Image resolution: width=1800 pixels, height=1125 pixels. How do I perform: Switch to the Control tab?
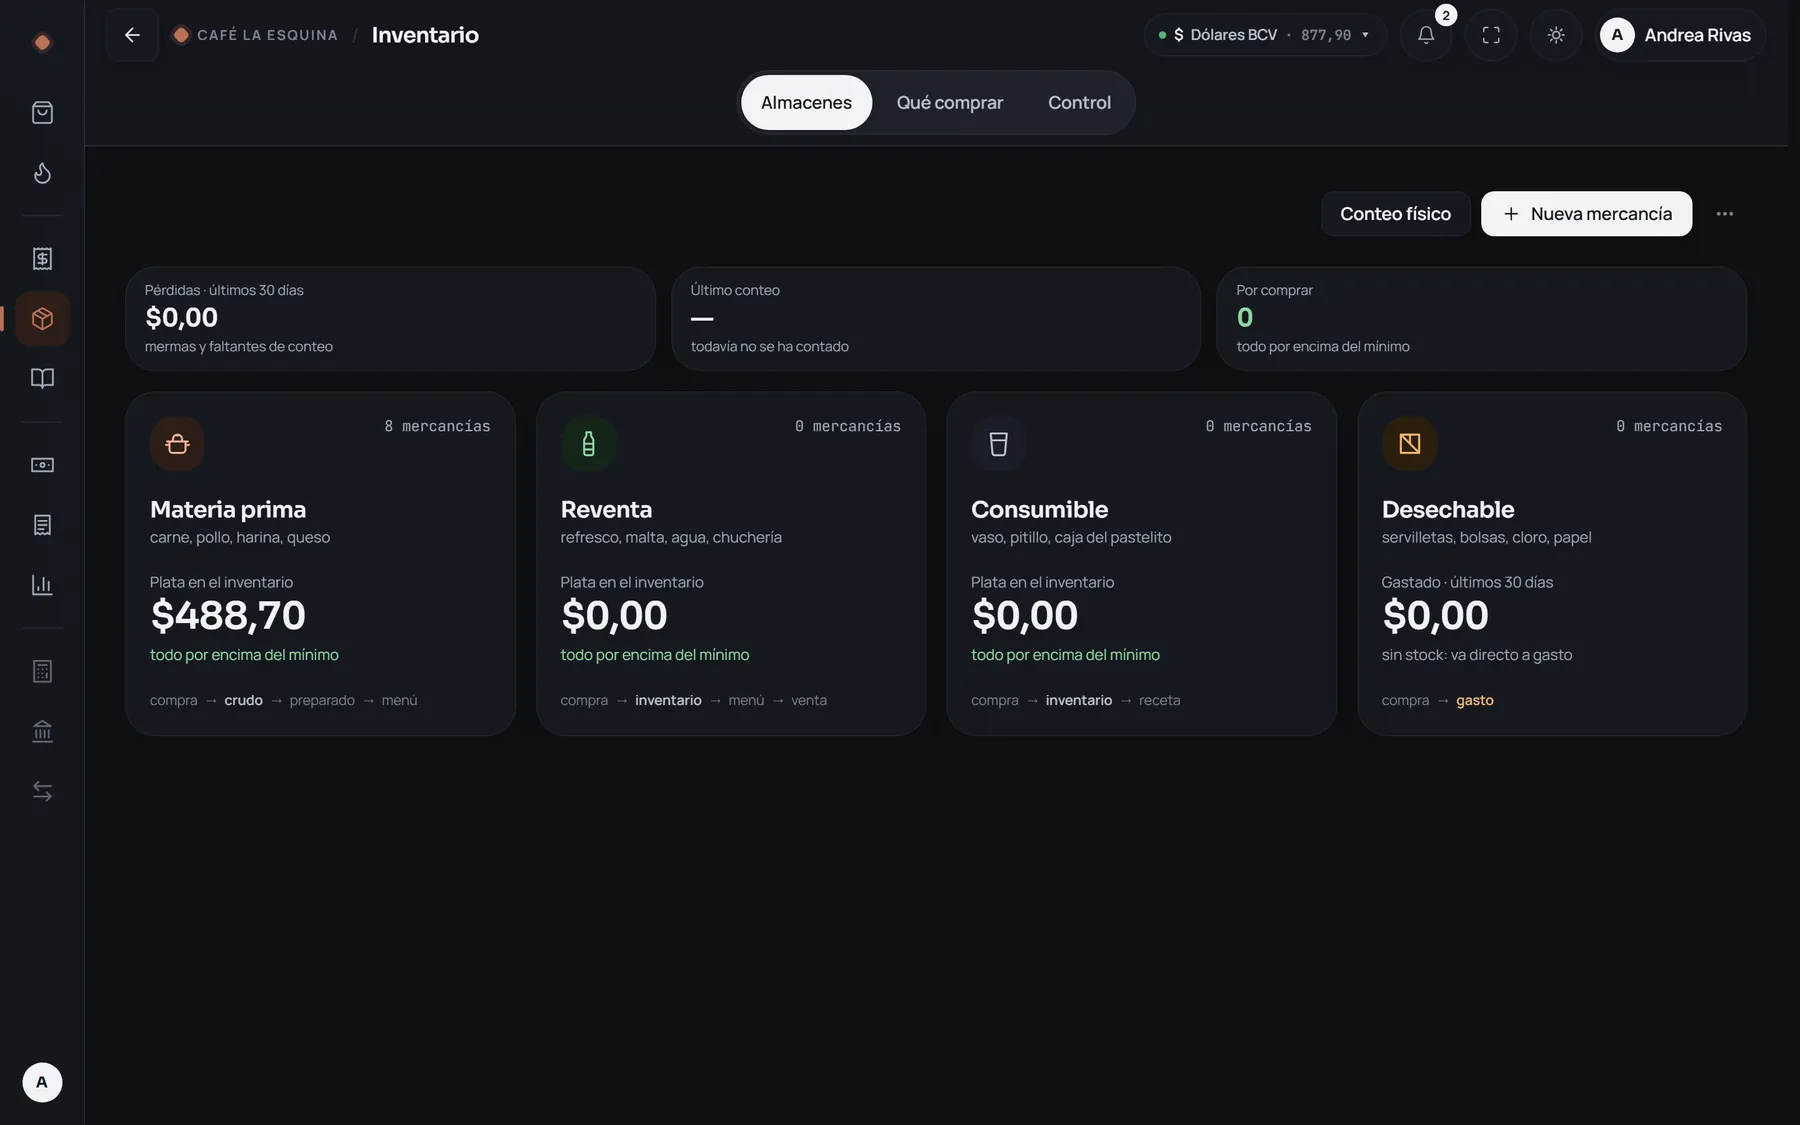point(1079,102)
